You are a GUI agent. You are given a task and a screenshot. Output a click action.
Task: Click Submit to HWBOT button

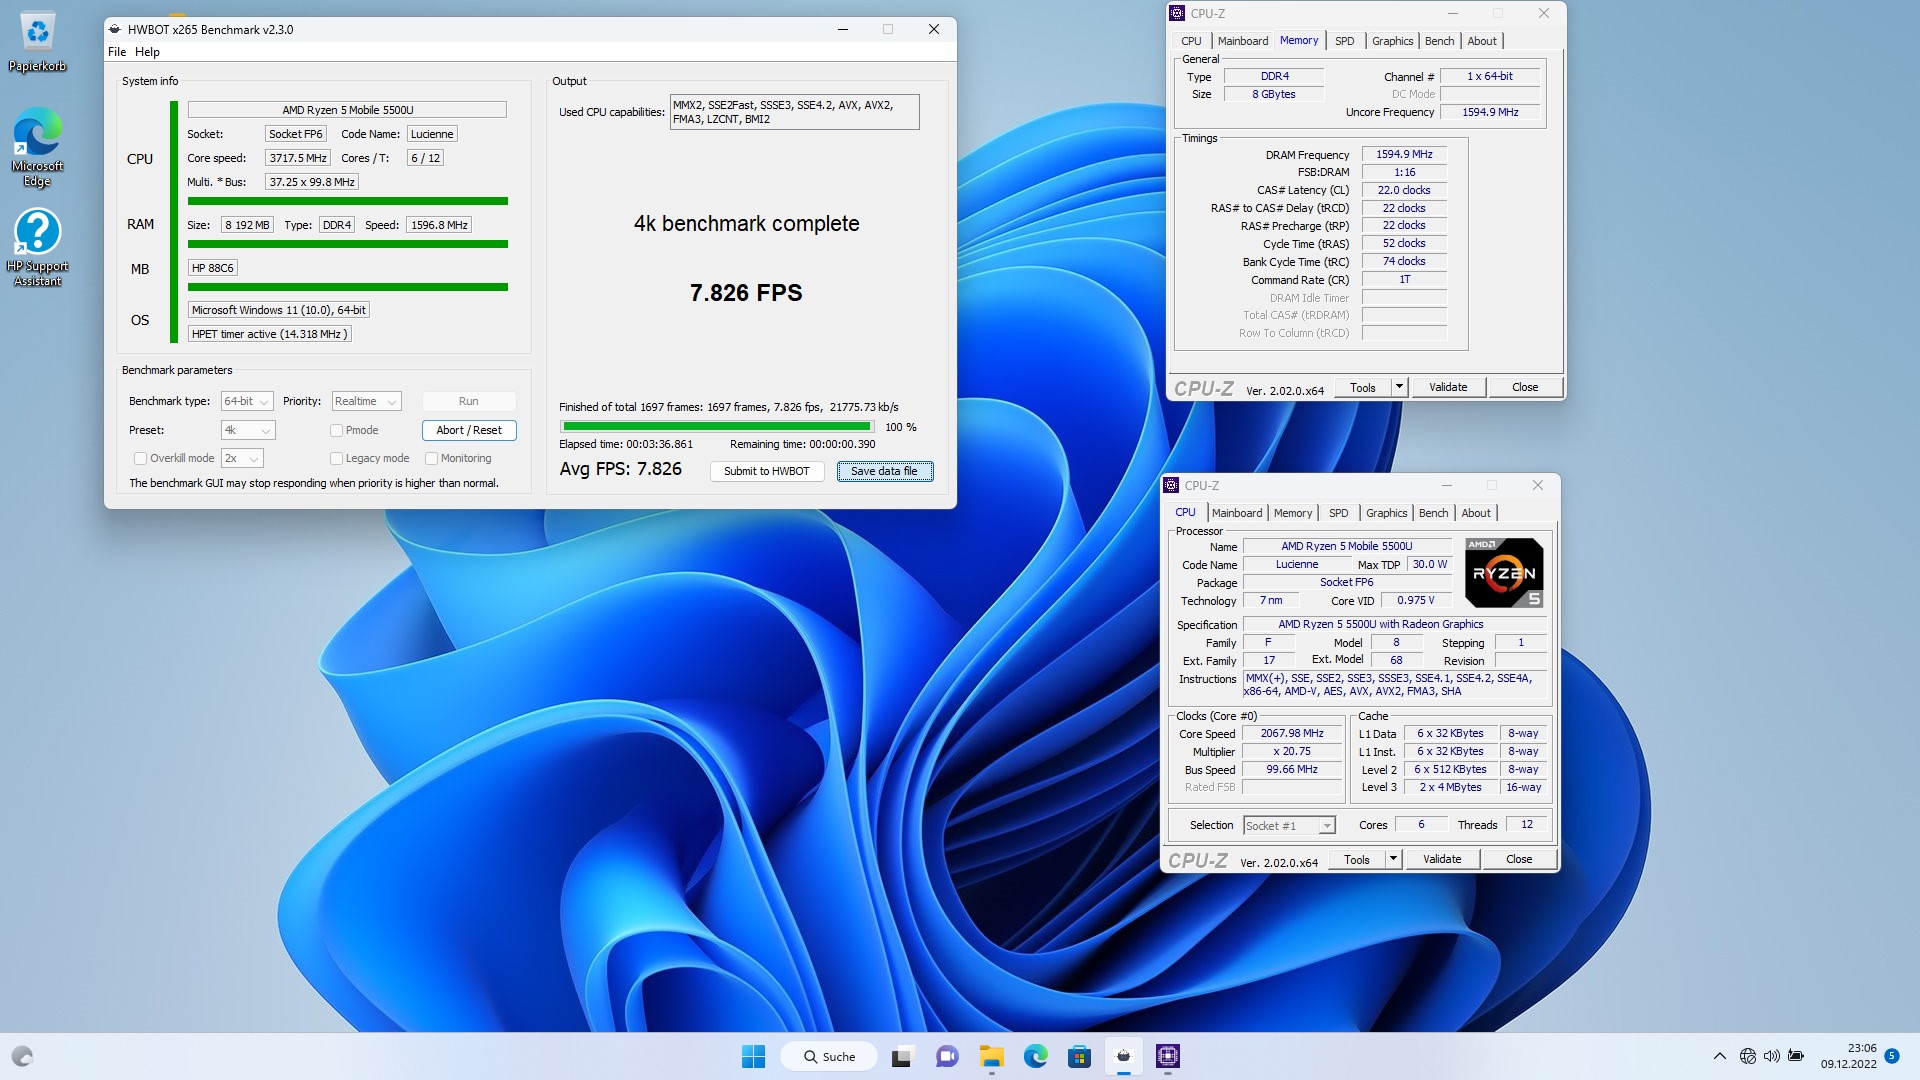pyautogui.click(x=766, y=471)
